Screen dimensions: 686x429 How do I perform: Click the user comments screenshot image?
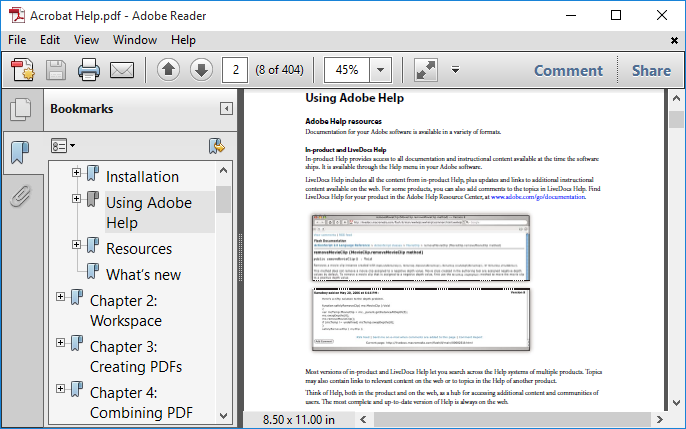tap(421, 320)
